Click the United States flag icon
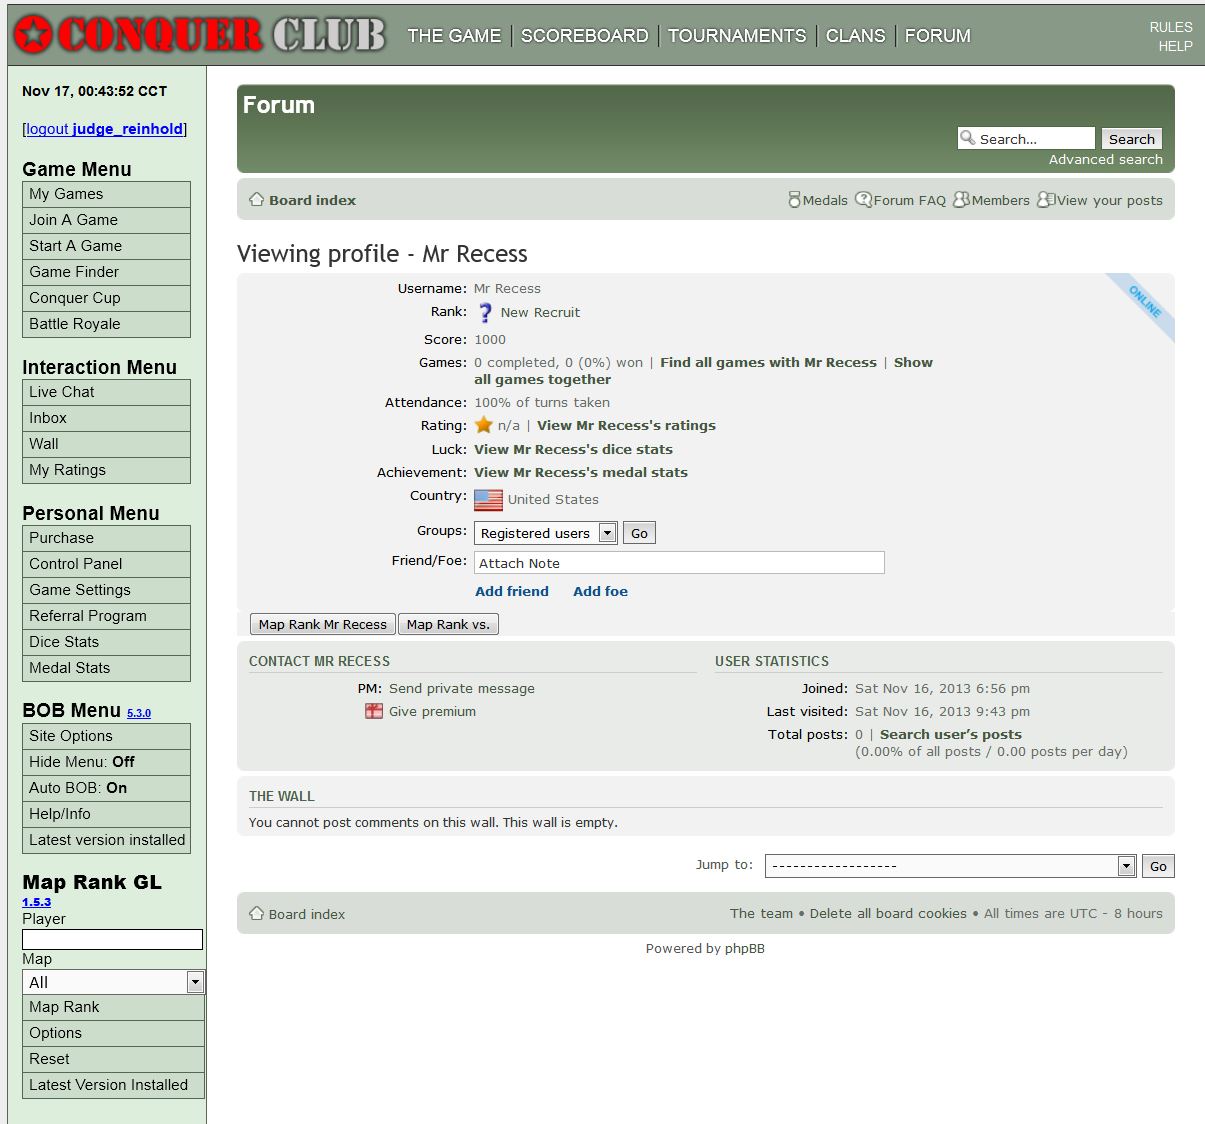The image size is (1205, 1124). click(488, 499)
